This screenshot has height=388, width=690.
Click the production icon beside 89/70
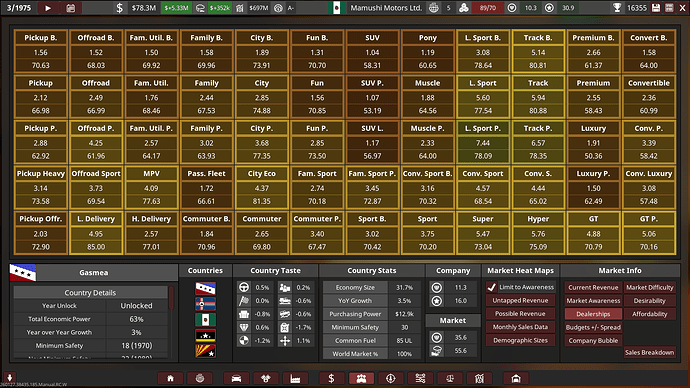463,8
